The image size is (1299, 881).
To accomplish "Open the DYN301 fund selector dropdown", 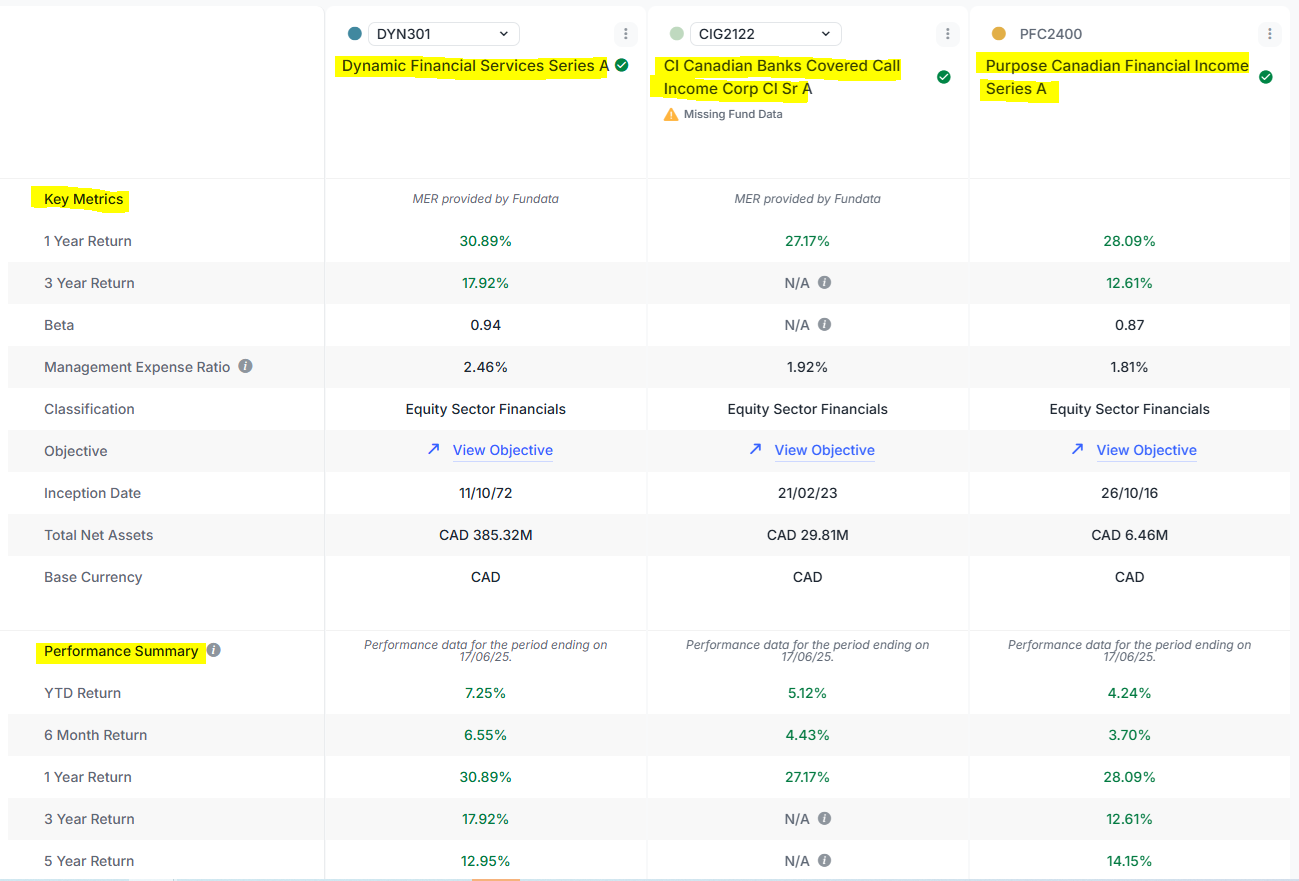I will coord(444,34).
